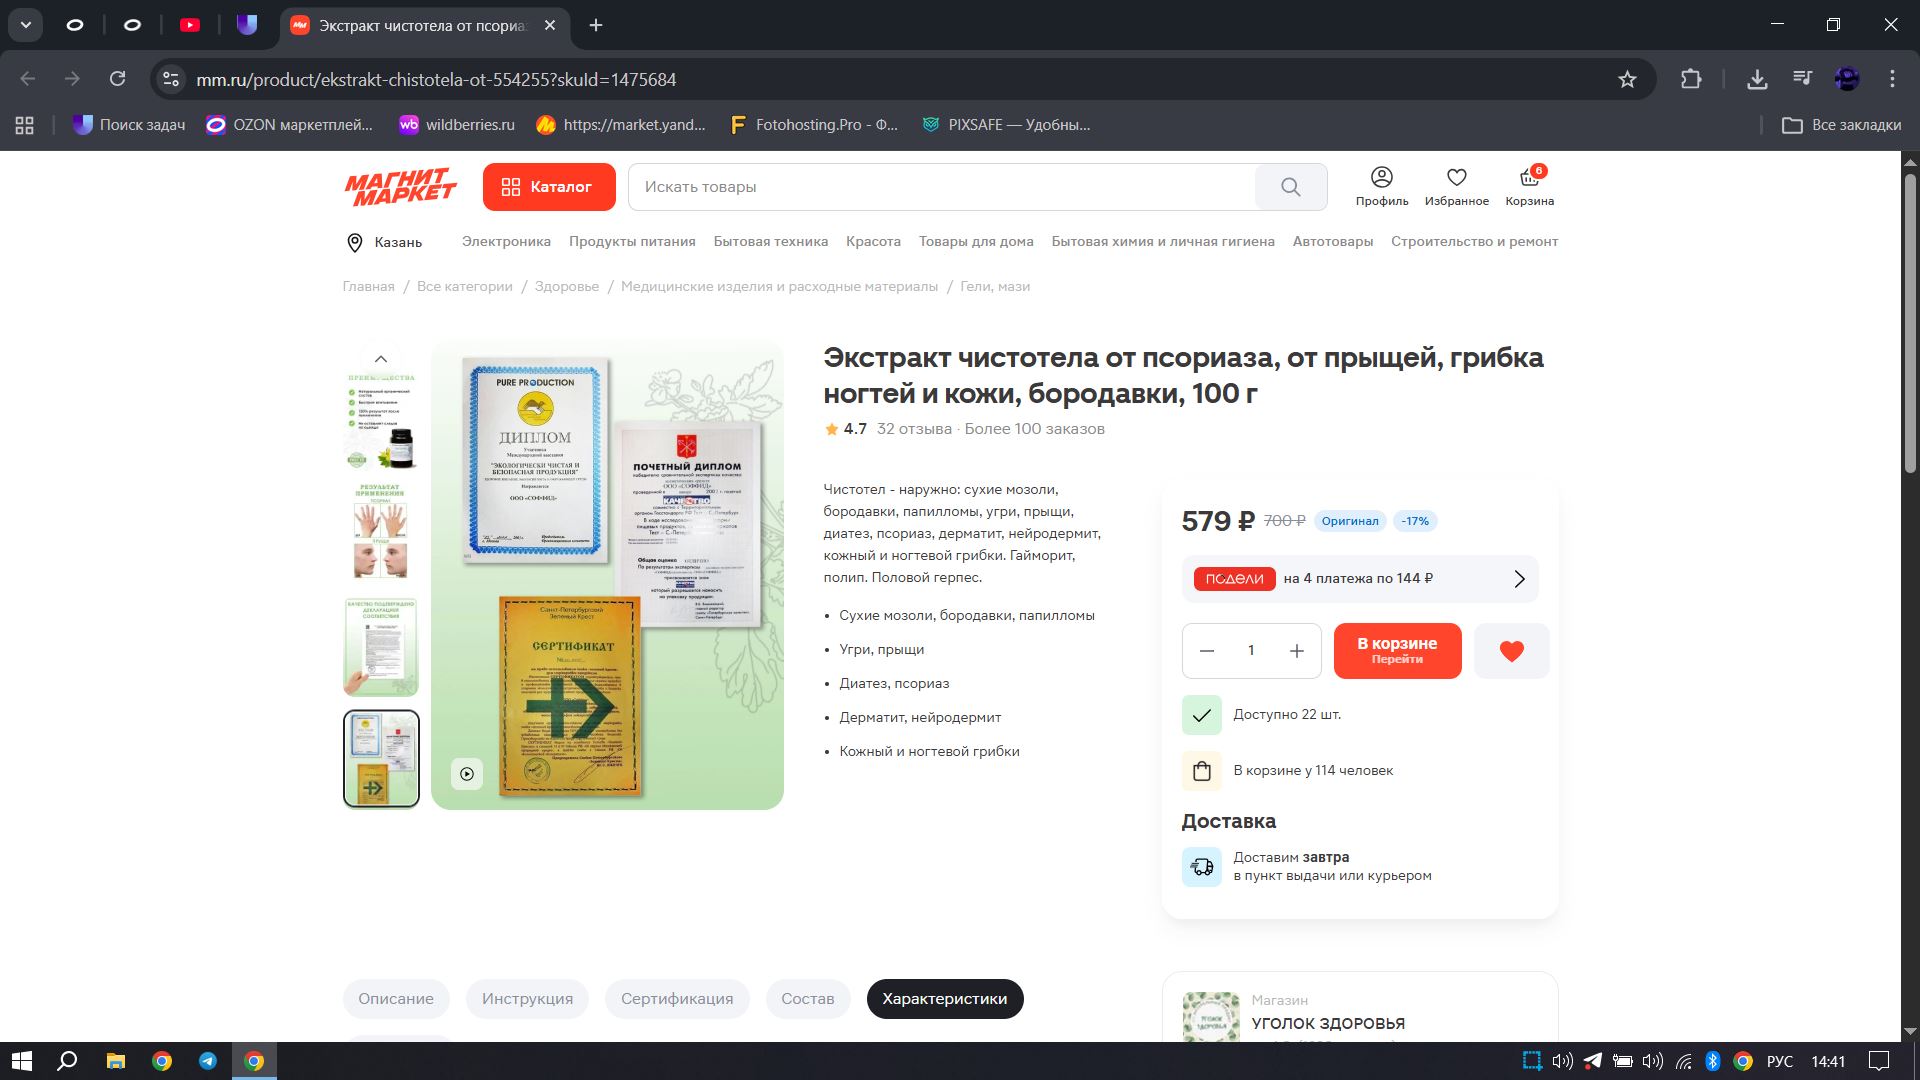Open the shopping cart Корзина icon
Image resolution: width=1920 pixels, height=1080 pixels.
(1529, 186)
